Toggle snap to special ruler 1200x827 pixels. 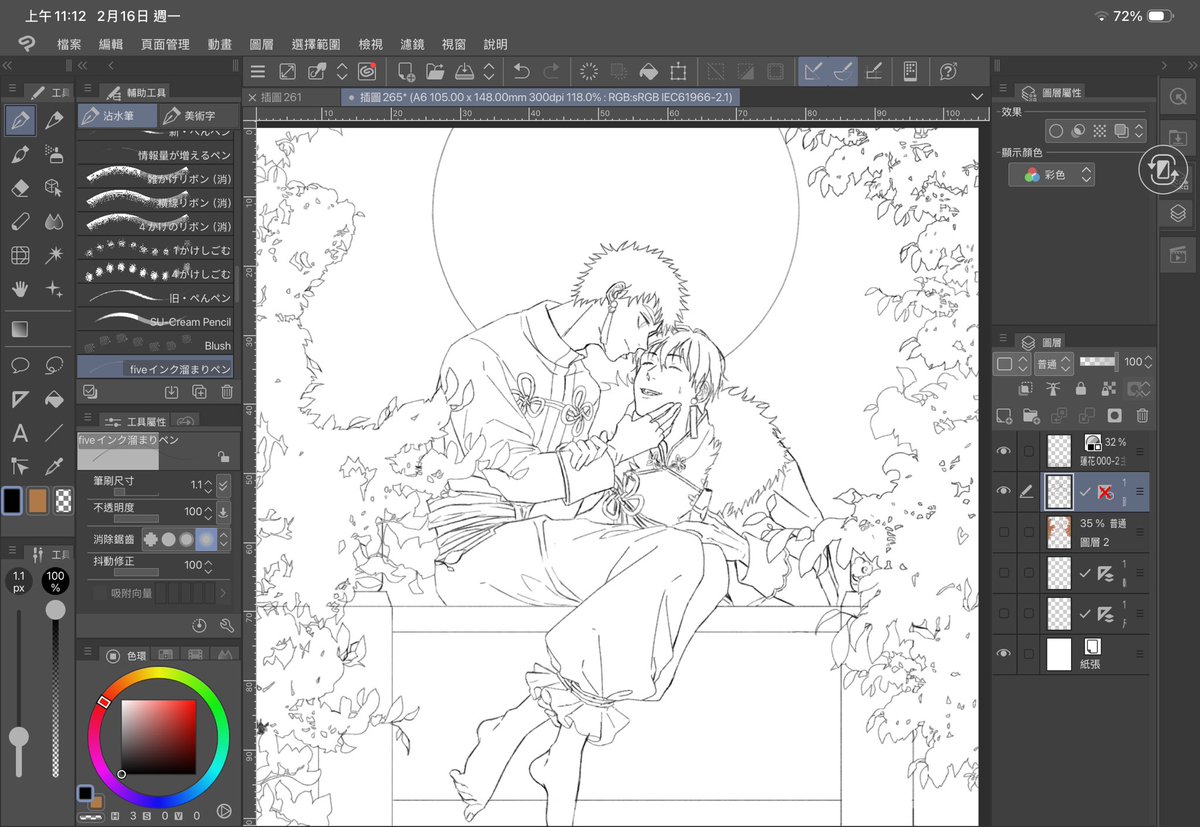click(x=843, y=71)
